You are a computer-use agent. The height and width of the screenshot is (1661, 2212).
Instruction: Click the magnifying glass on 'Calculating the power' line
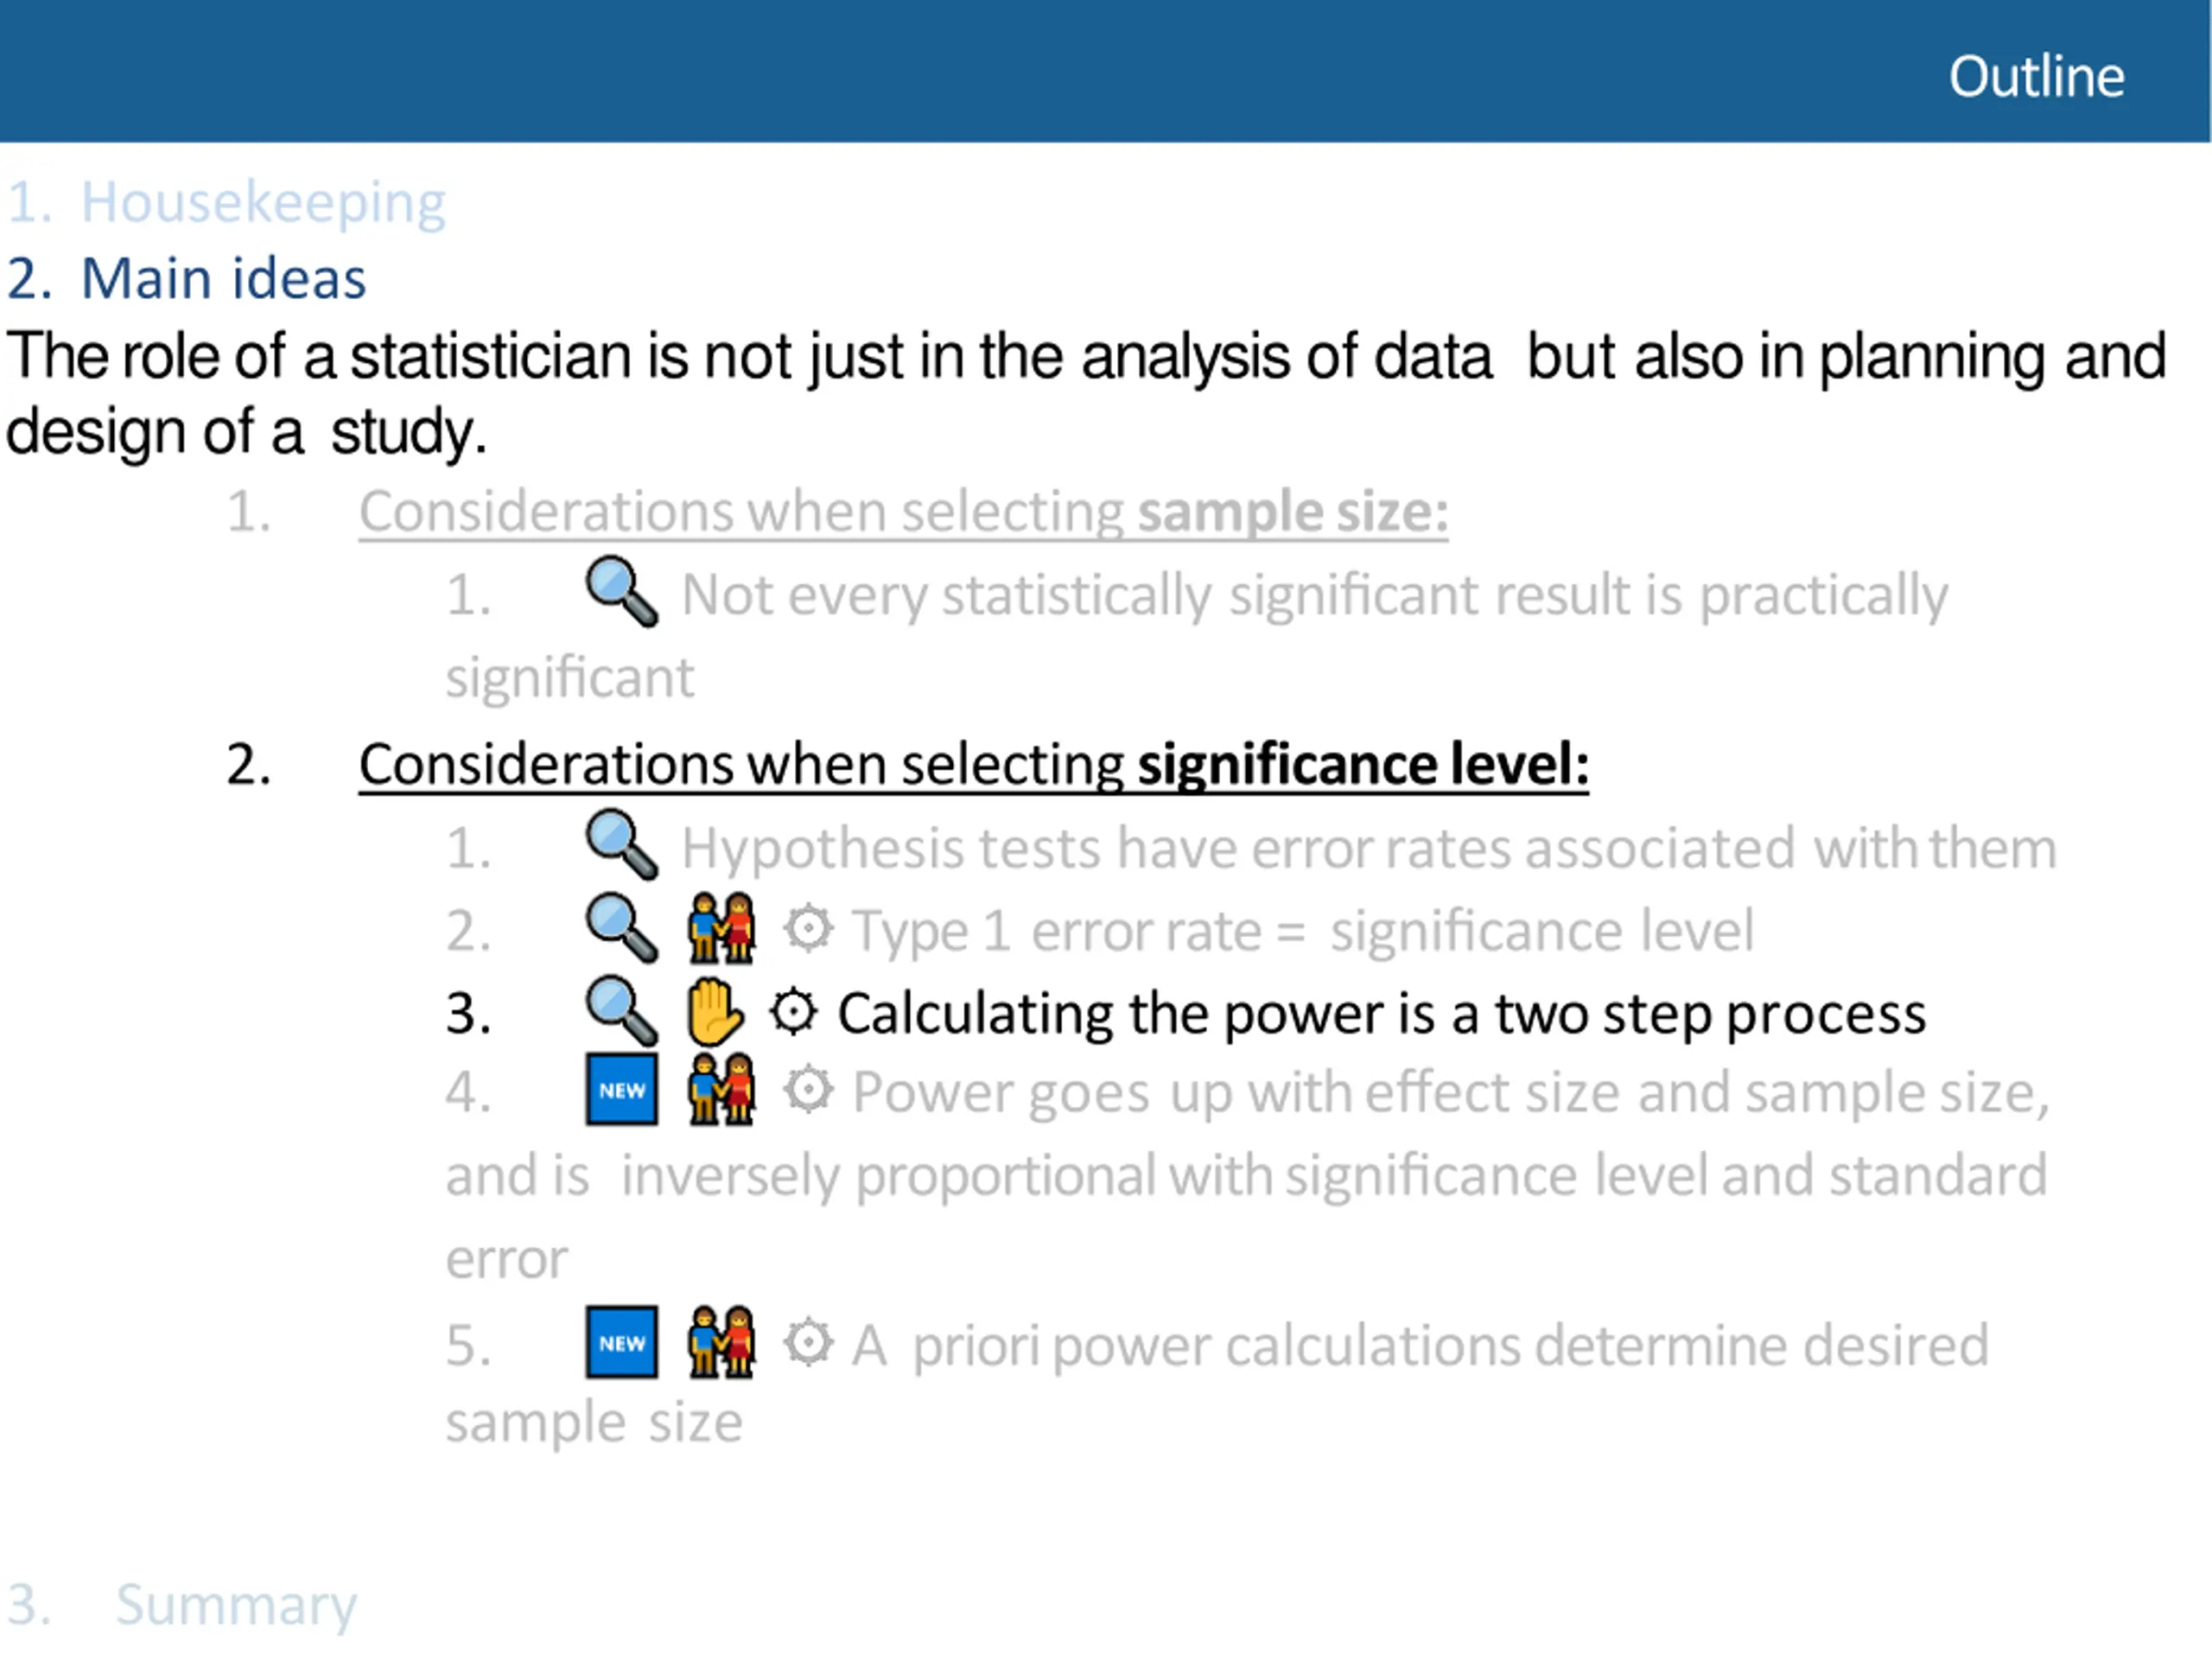point(621,1012)
